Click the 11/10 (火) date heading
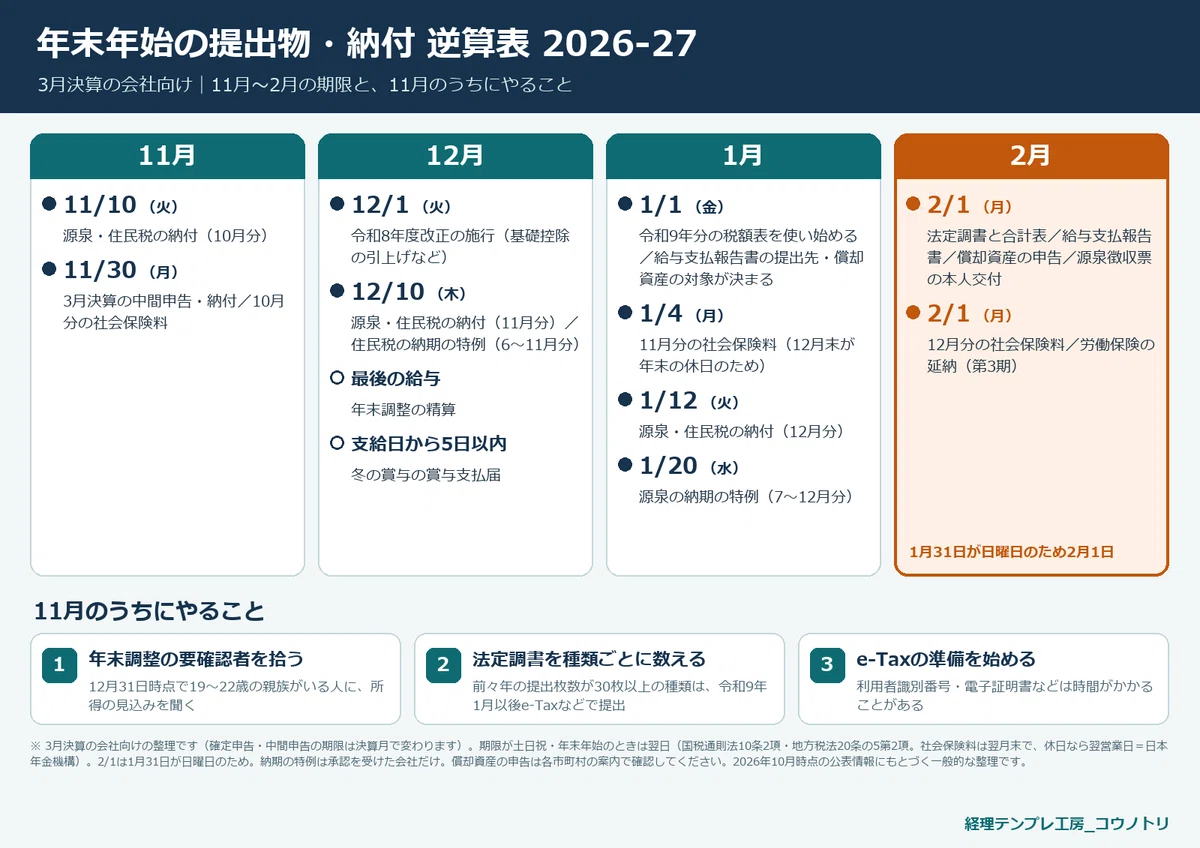 pyautogui.click(x=120, y=206)
